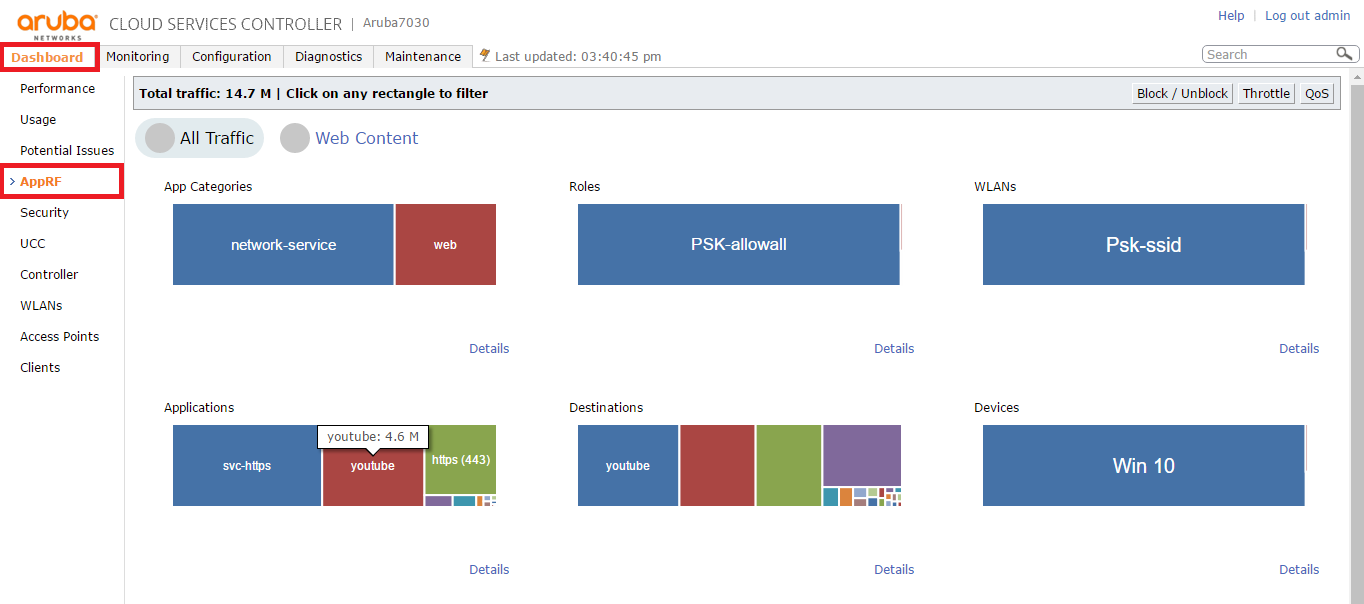Open the Help link
The width and height of the screenshot is (1364, 604).
click(x=1231, y=15)
